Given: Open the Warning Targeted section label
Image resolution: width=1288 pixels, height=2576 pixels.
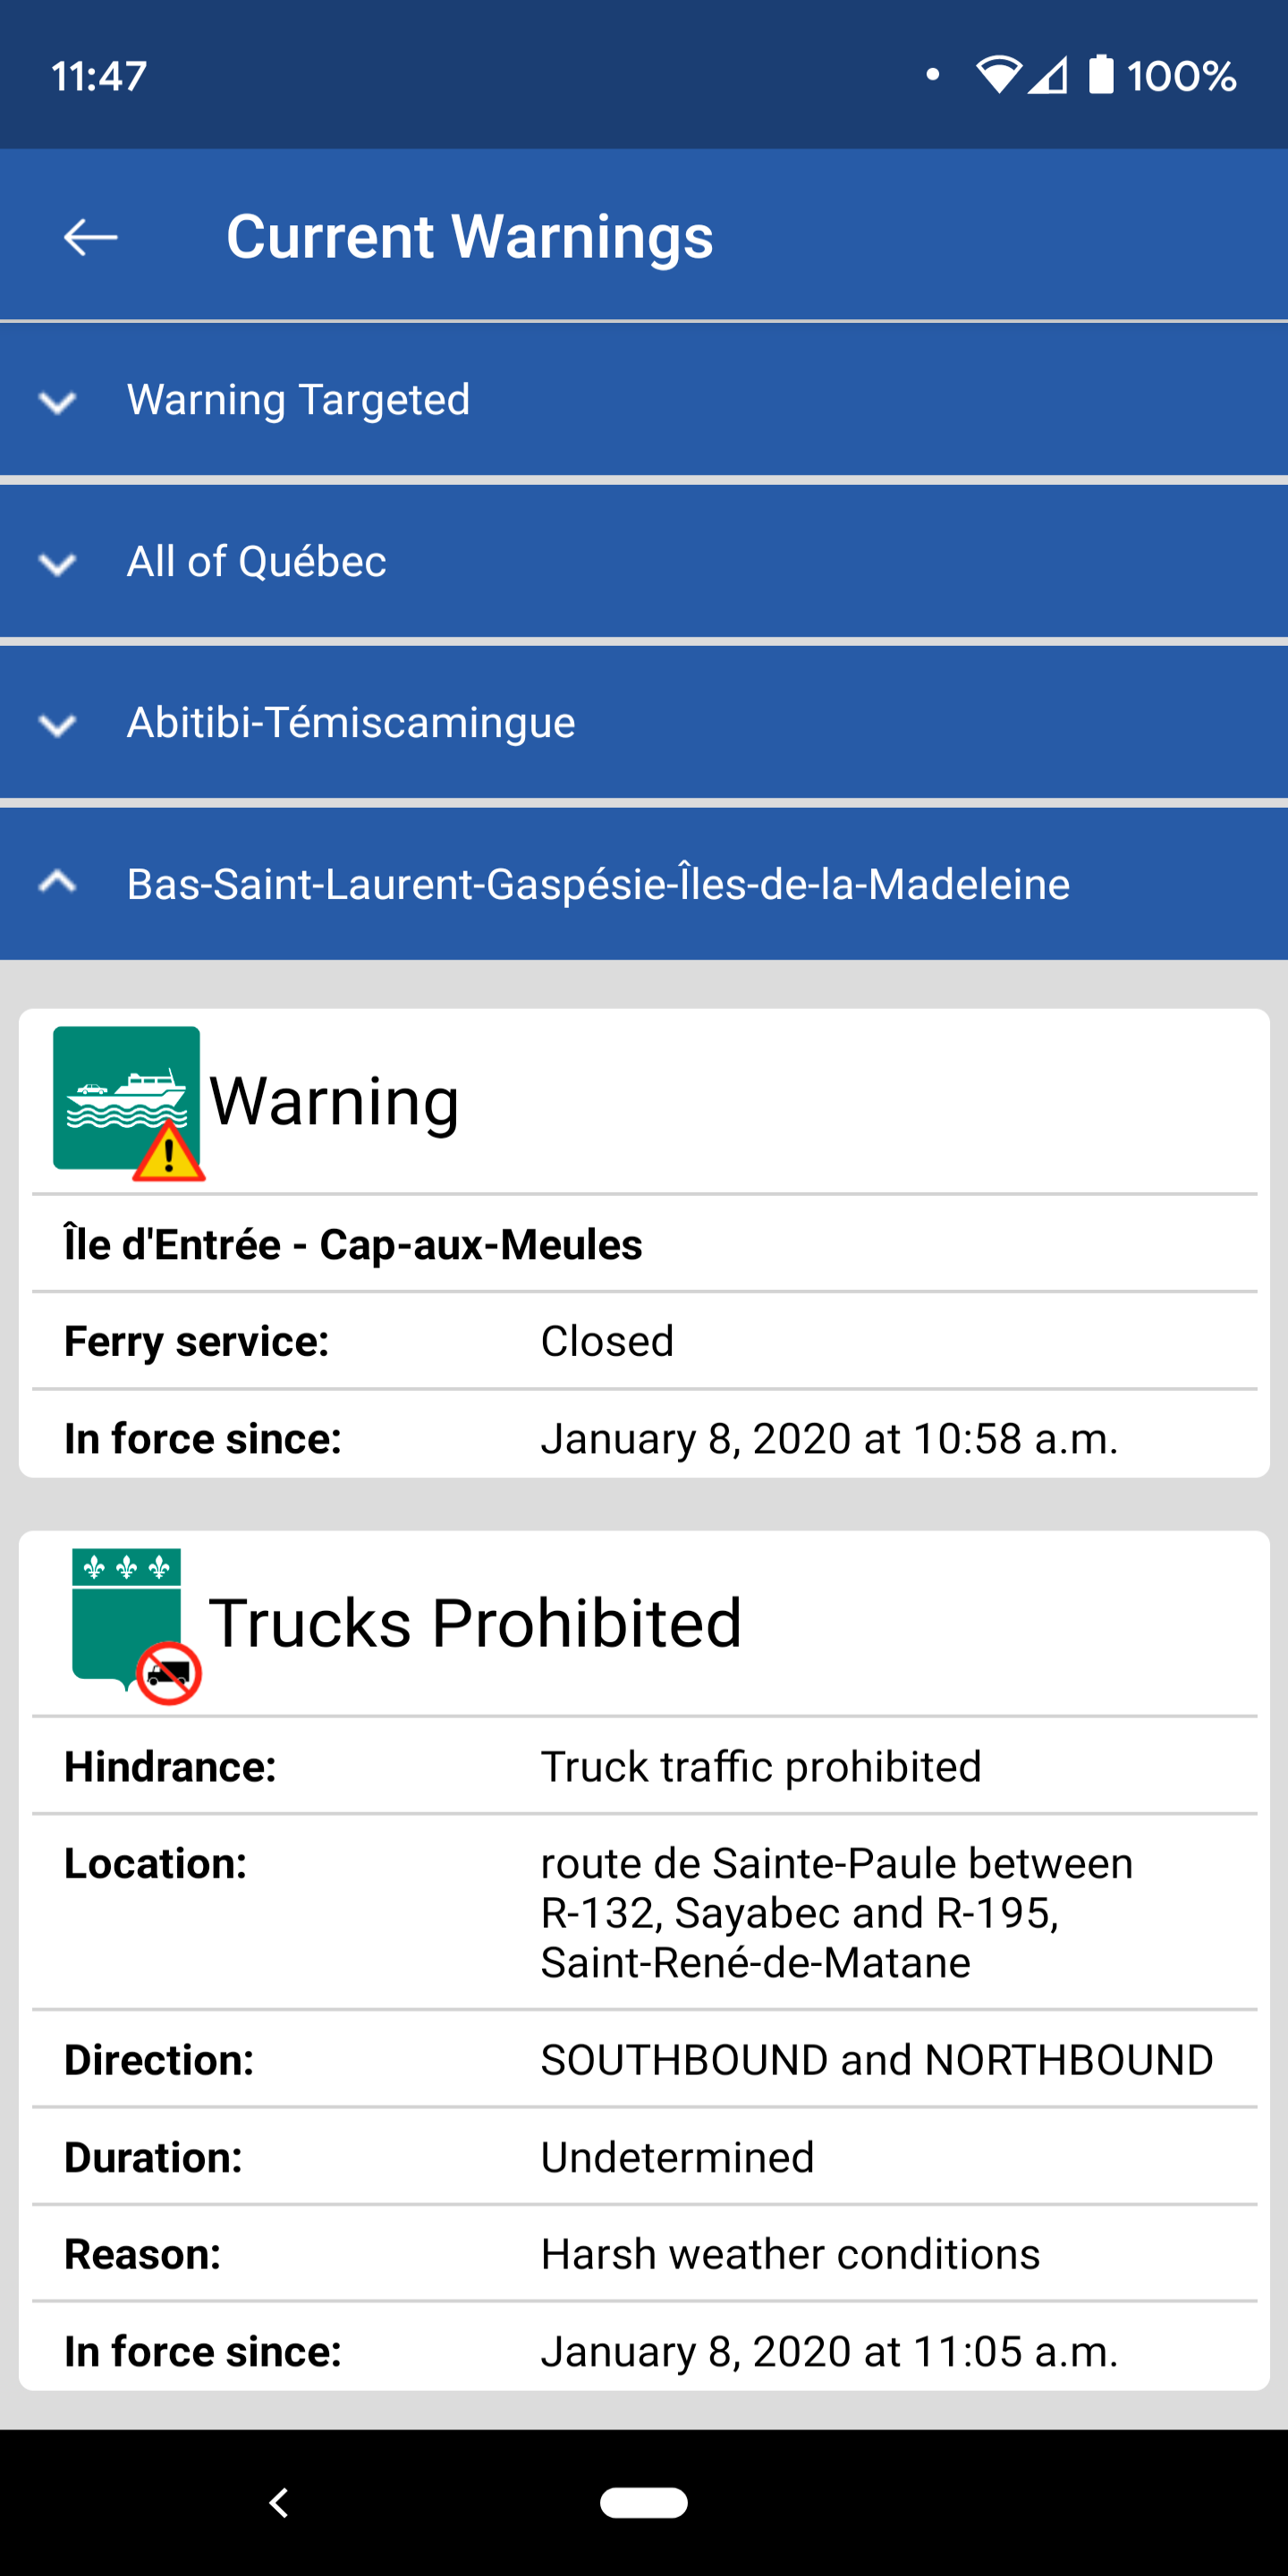Looking at the screenshot, I should click(x=298, y=400).
